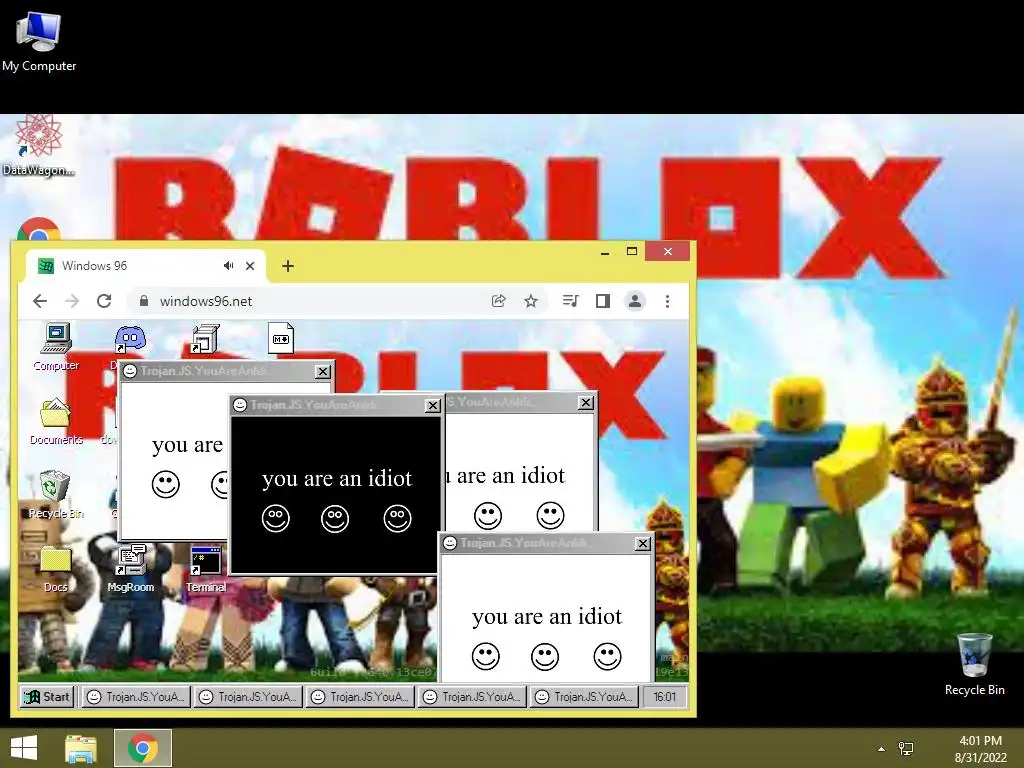
Task: Bookmark this page with the star icon
Action: [531, 301]
